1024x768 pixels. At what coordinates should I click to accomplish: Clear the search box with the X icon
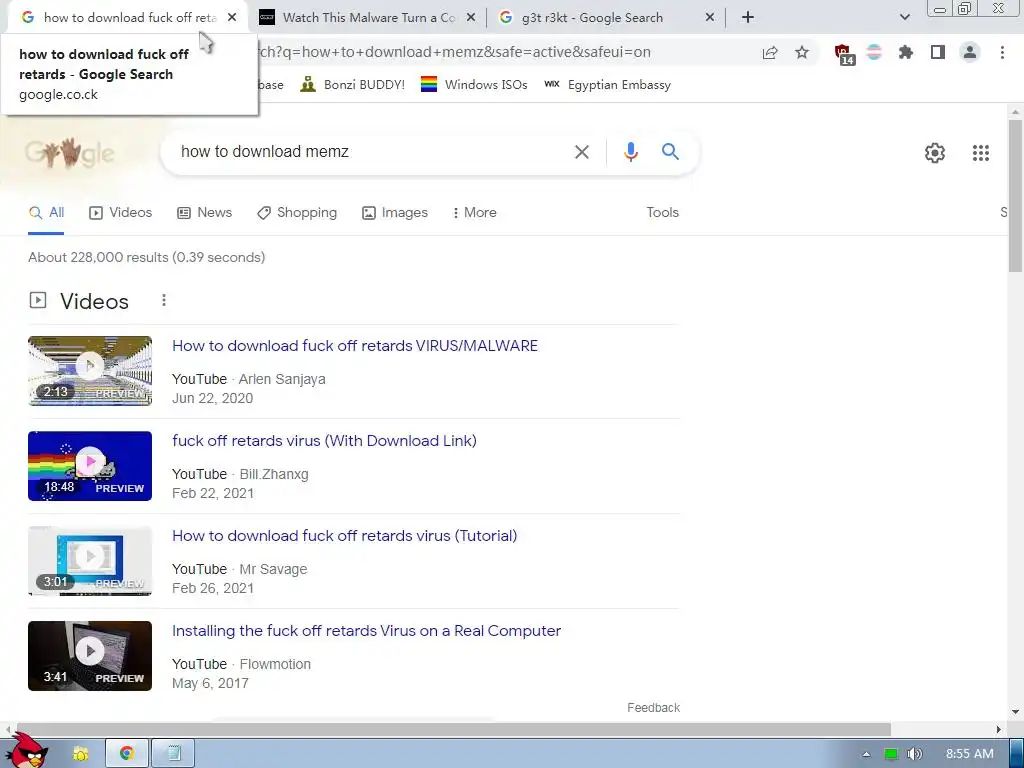point(581,152)
